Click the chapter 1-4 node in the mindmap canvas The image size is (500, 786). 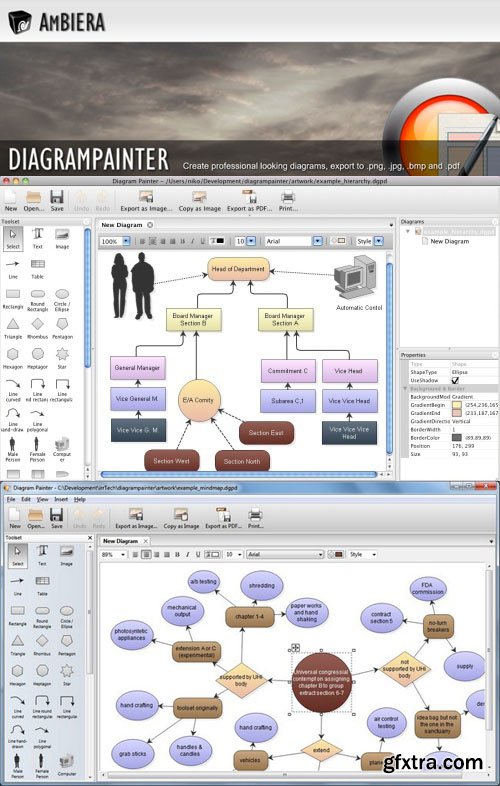[x=249, y=617]
